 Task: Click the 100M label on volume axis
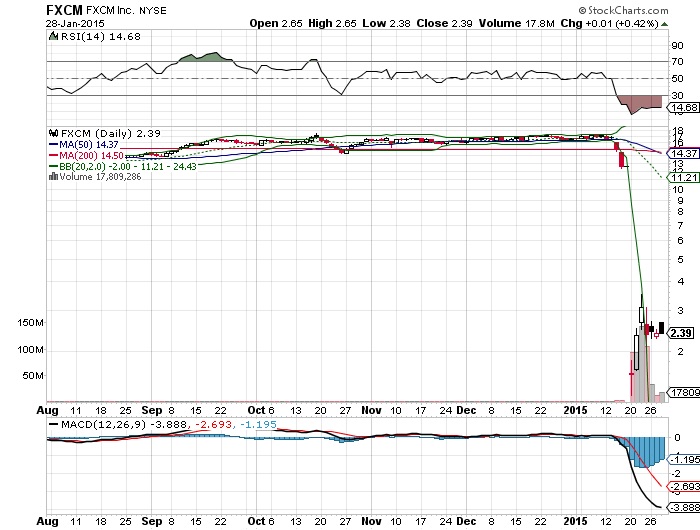click(x=30, y=350)
